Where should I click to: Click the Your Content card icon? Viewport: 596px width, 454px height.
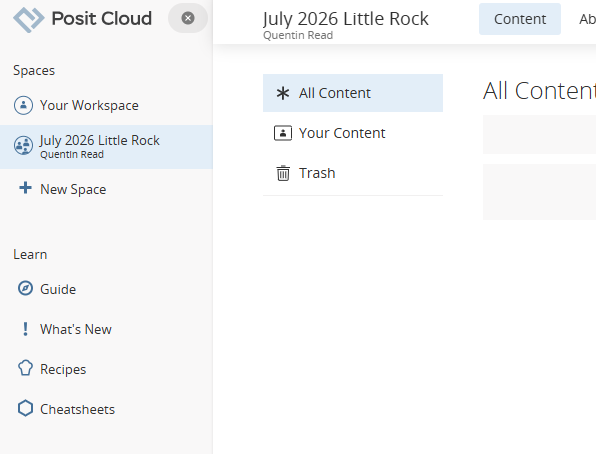click(283, 133)
